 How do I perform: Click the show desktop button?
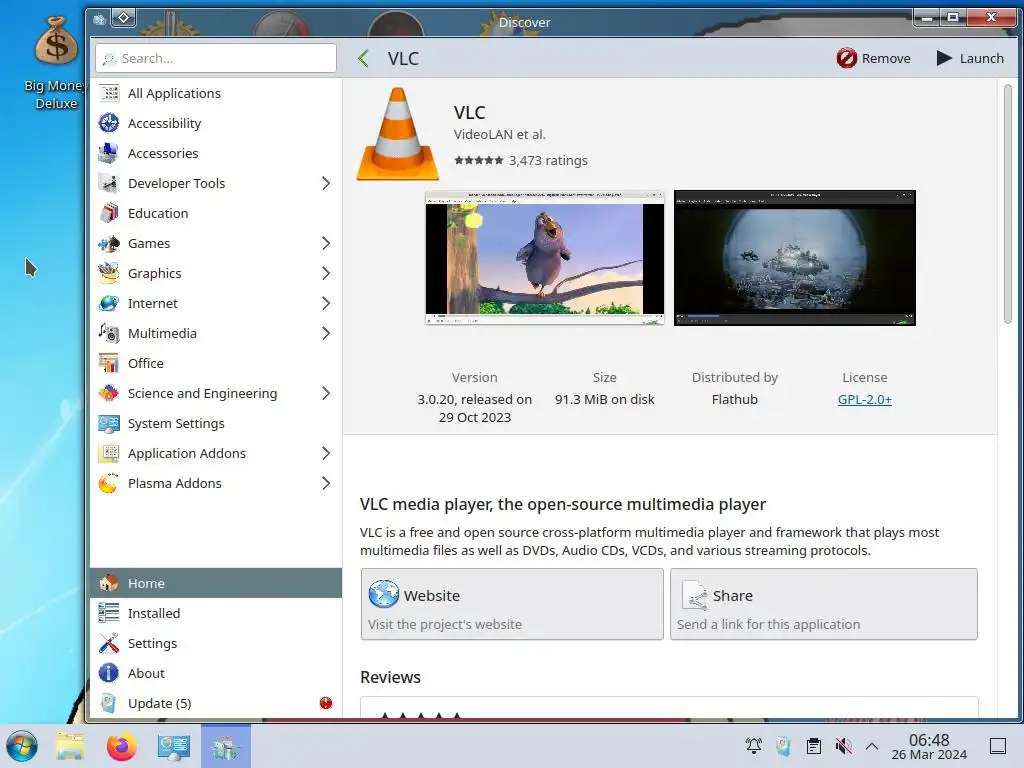998,746
